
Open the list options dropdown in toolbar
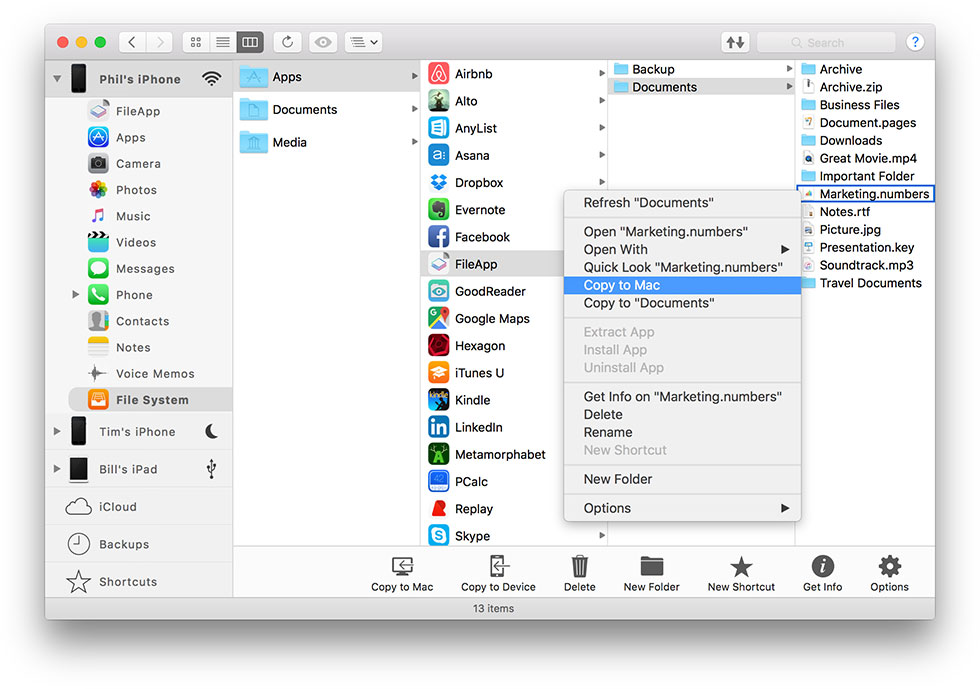362,42
